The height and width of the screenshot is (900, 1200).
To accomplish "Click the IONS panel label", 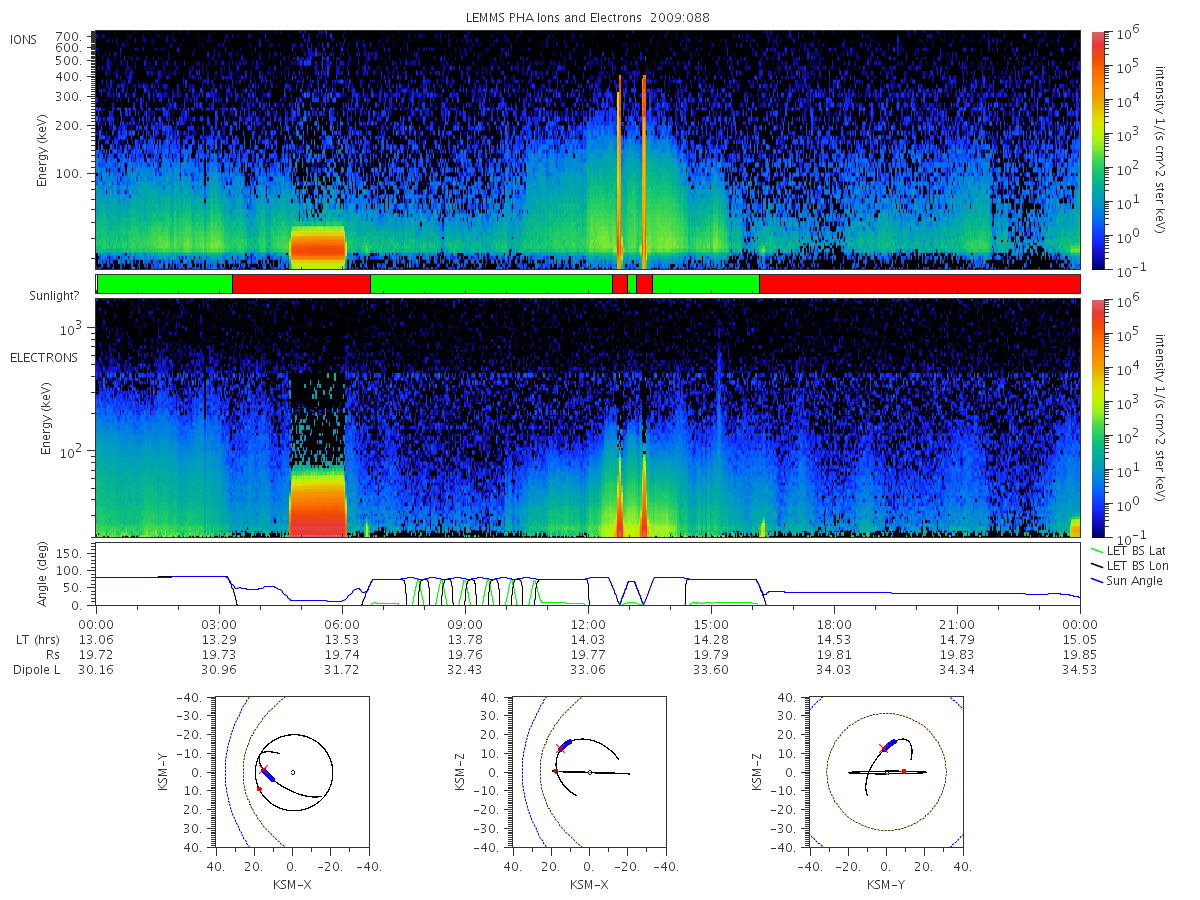I will [24, 39].
